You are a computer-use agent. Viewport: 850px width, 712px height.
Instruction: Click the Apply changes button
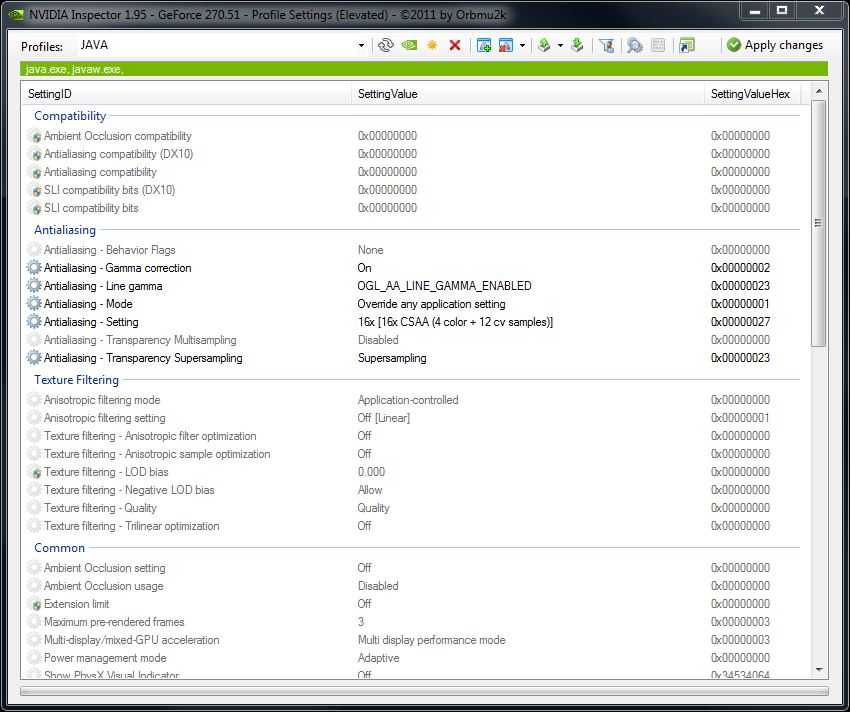click(x=775, y=45)
